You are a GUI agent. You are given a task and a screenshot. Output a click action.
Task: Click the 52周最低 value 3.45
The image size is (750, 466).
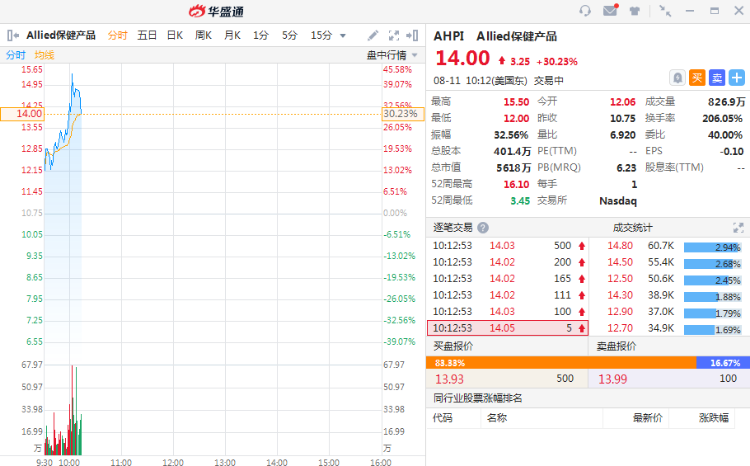coord(520,201)
